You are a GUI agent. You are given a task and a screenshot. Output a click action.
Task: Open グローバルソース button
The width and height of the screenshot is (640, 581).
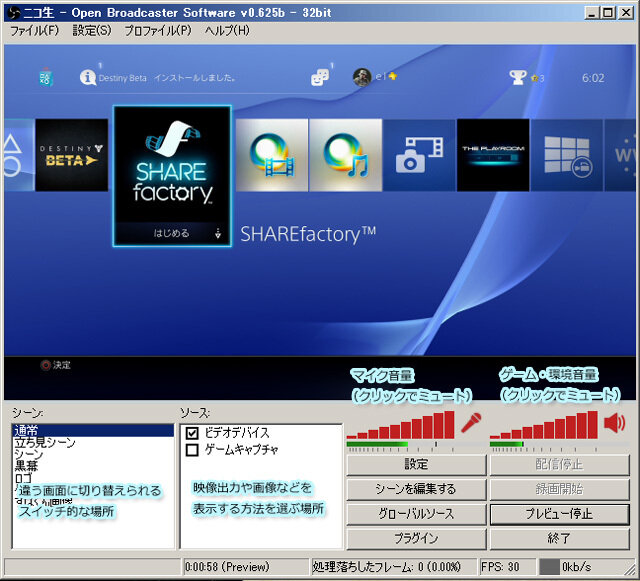pos(416,514)
